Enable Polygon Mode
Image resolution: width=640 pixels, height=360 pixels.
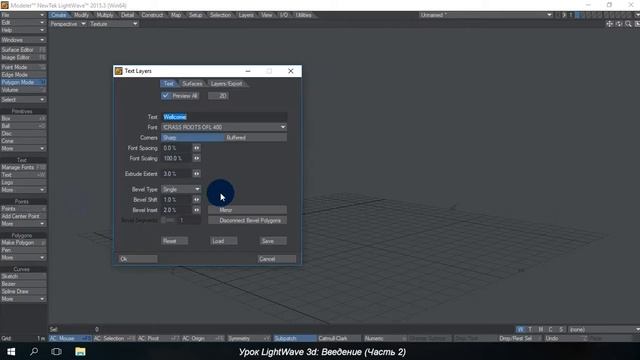pyautogui.click(x=23, y=82)
